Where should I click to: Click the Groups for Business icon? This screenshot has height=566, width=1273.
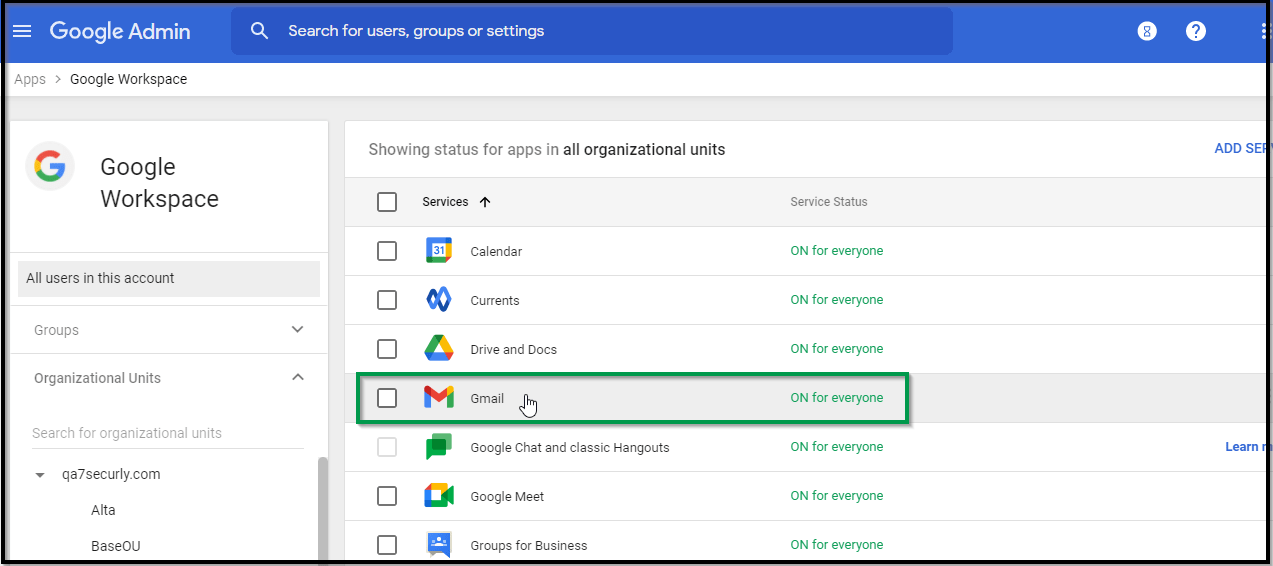coord(439,545)
